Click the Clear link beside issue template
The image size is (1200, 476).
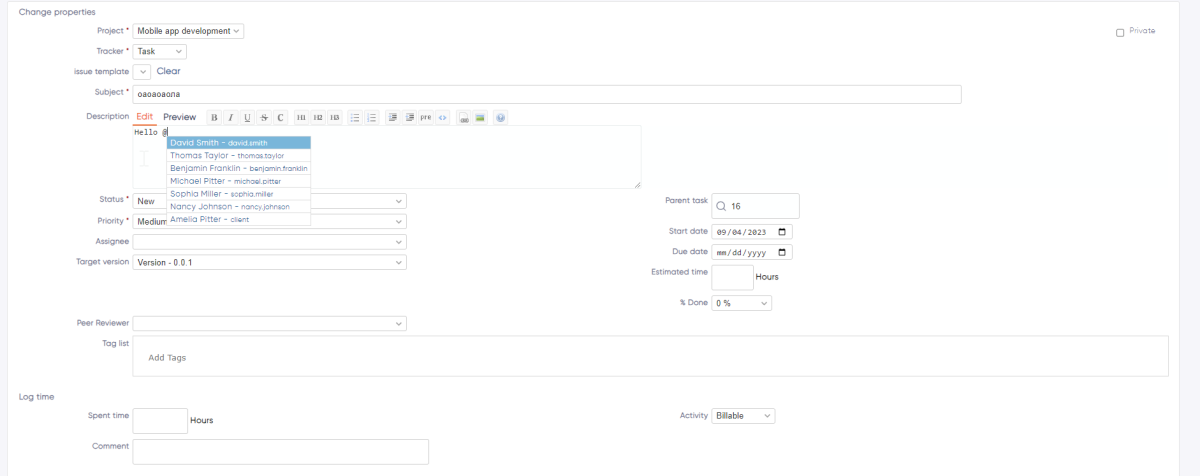tap(168, 71)
